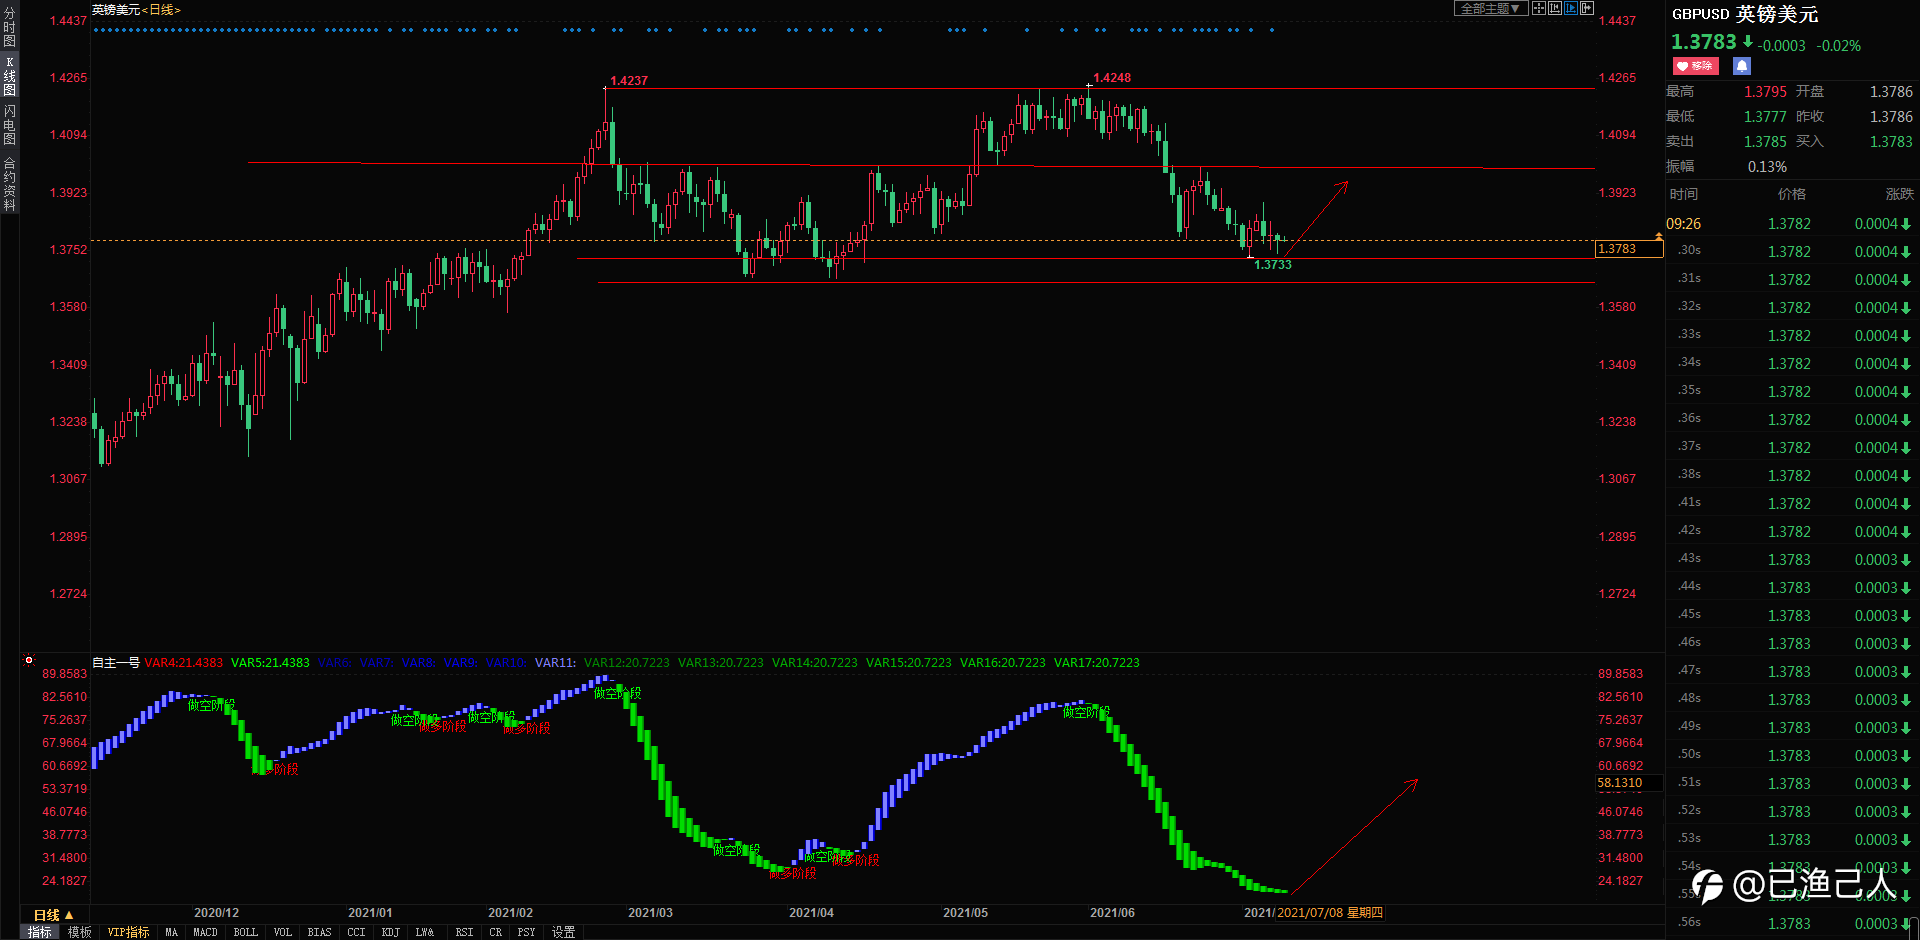Viewport: 1920px width, 940px height.
Task: Click the indicator panel circle marker icon
Action: point(29,660)
